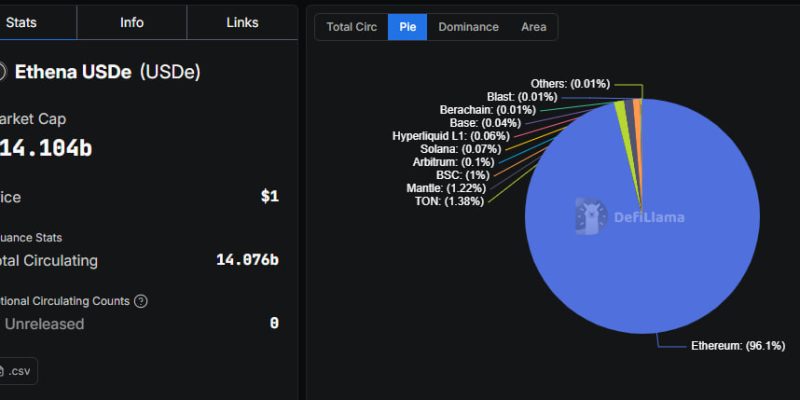
Task: Click the DefiLlama llama watermark logo
Action: (590, 215)
